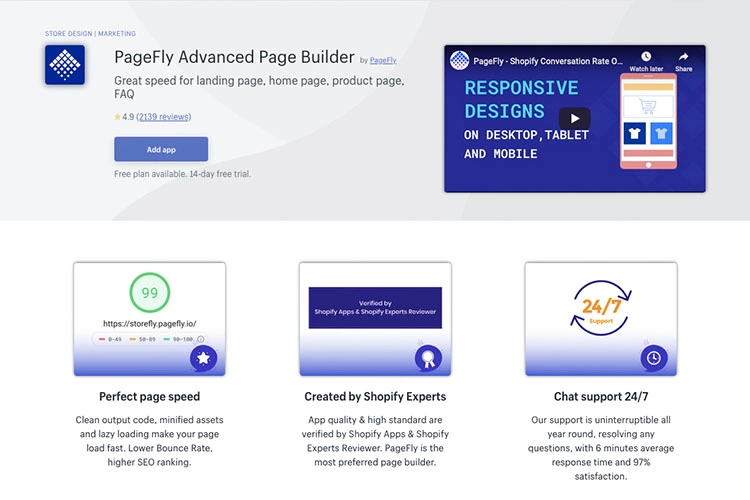The image size is (750, 500).
Task: Open the 2139 reviews link
Action: 164,117
